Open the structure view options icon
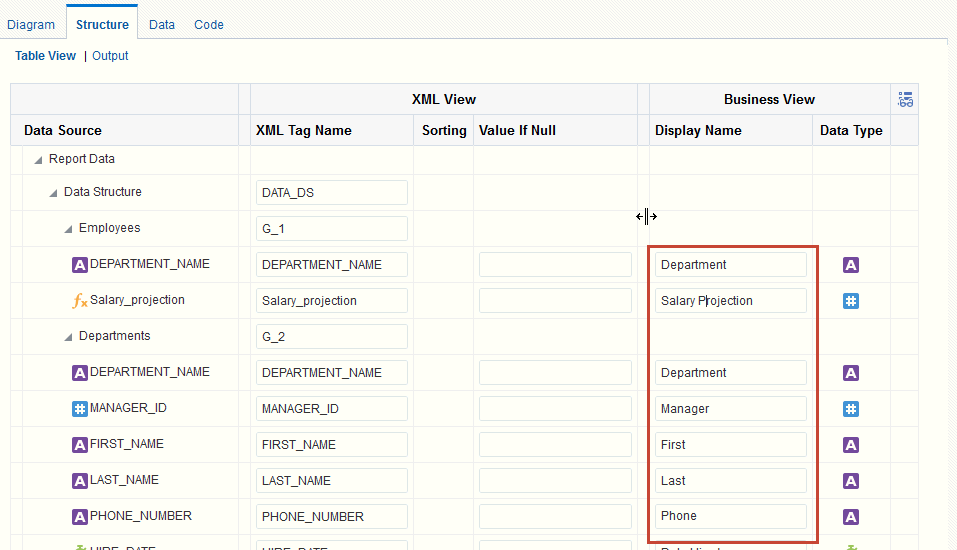The image size is (957, 550). pos(905,100)
